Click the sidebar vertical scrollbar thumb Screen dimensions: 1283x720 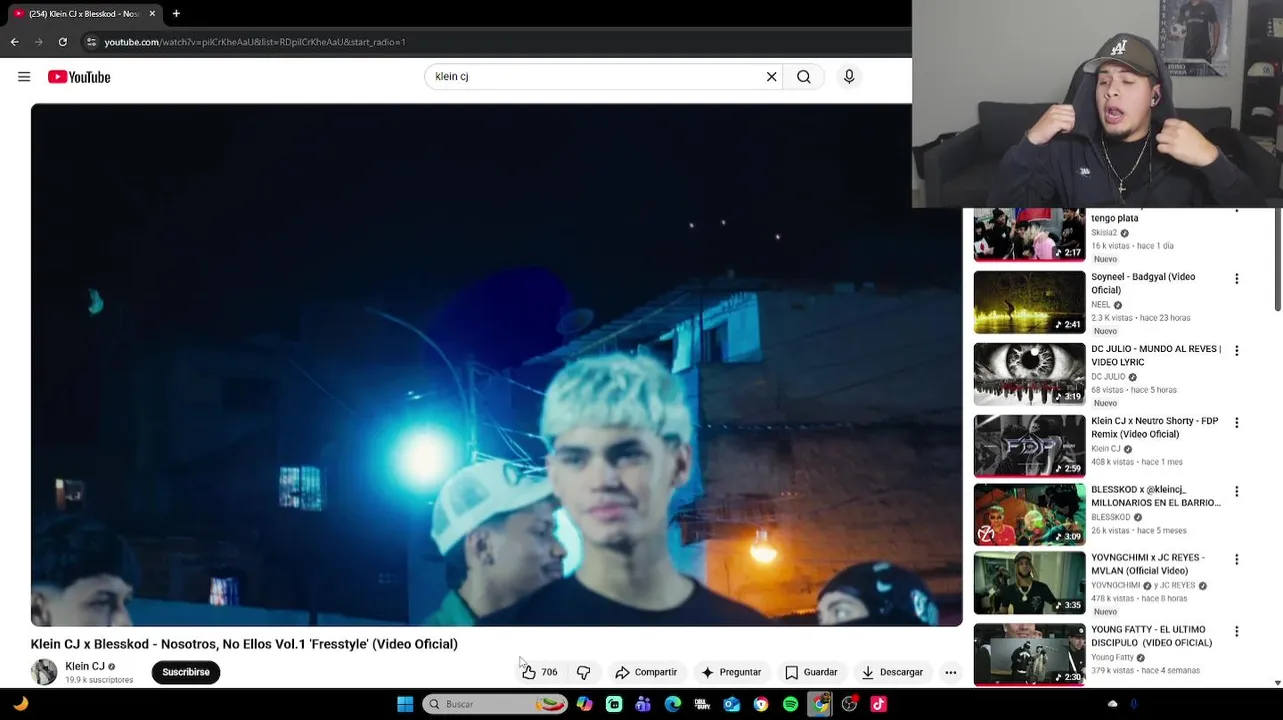[x=1277, y=260]
